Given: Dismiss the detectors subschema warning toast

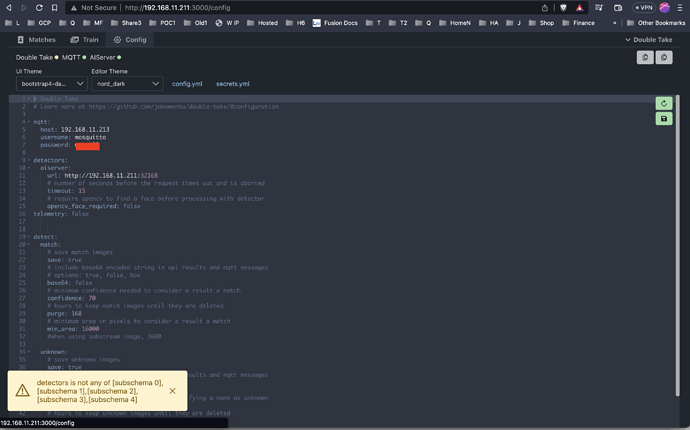Looking at the screenshot, I should pyautogui.click(x=172, y=391).
